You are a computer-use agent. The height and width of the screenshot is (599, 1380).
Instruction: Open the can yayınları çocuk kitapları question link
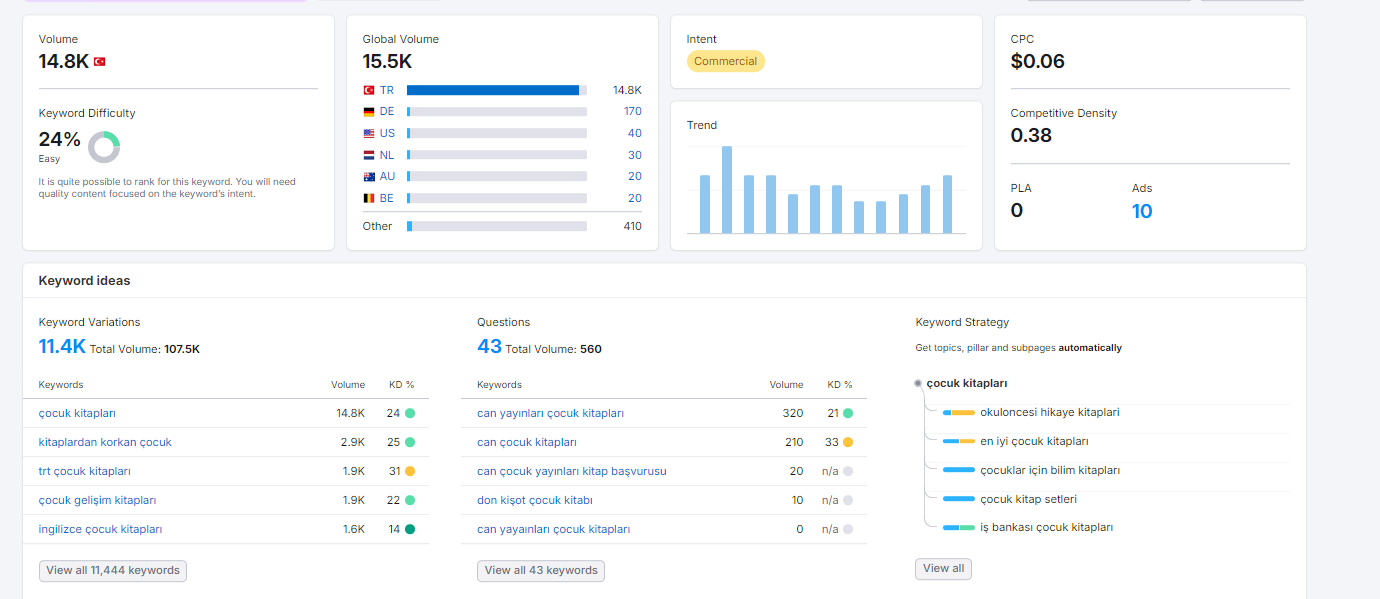point(550,413)
